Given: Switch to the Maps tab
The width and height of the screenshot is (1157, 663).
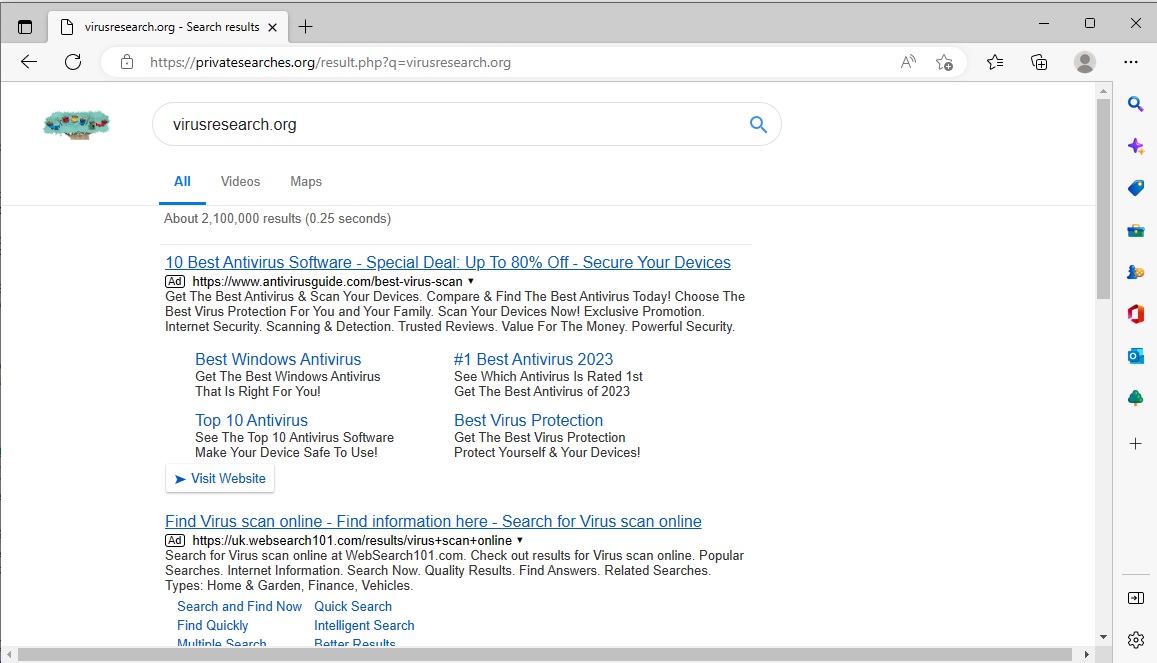Looking at the screenshot, I should 305,181.
